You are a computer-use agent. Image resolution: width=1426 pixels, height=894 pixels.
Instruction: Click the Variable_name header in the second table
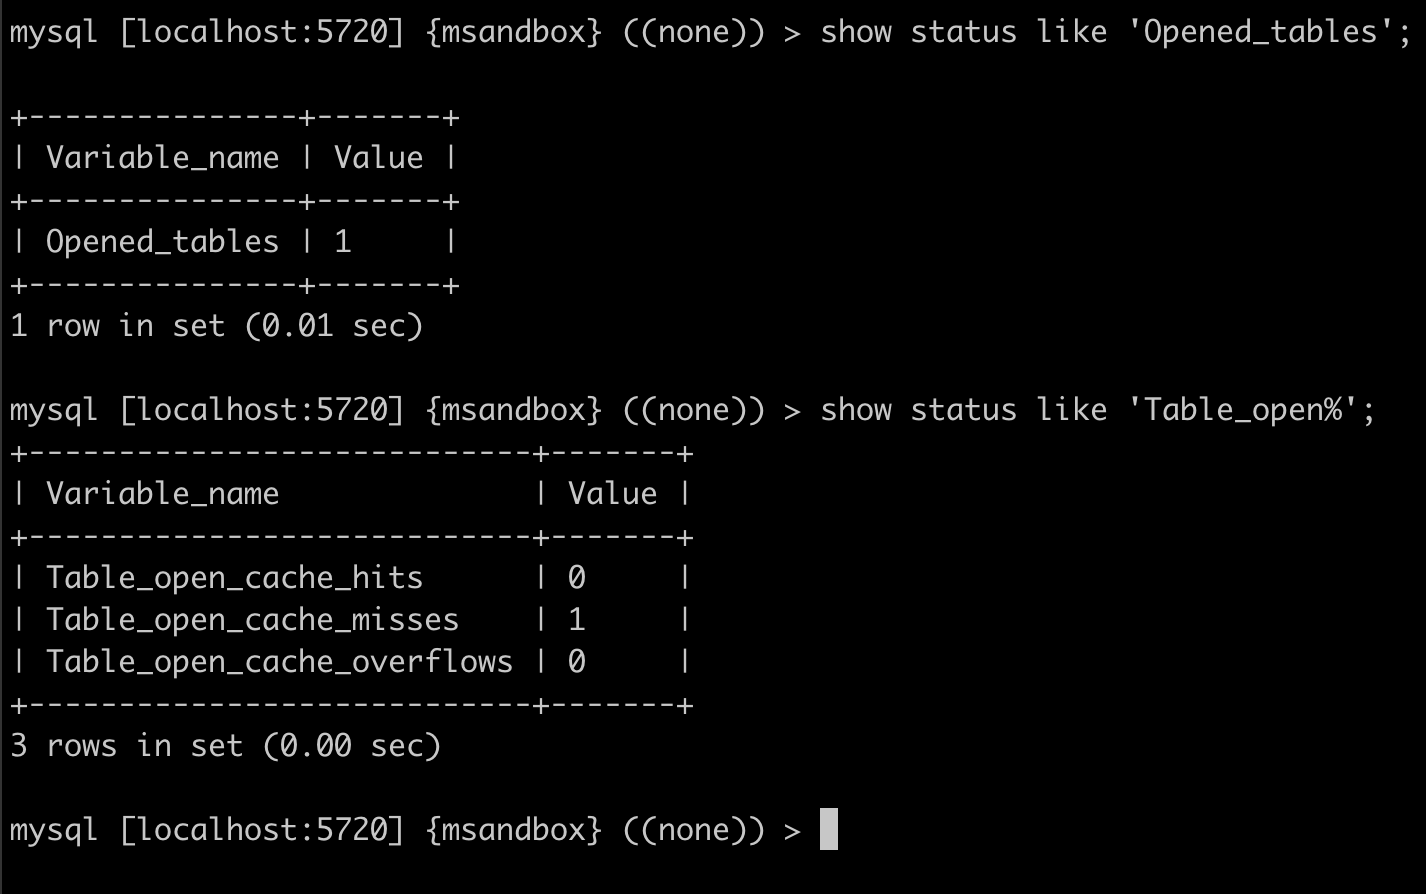[162, 494]
